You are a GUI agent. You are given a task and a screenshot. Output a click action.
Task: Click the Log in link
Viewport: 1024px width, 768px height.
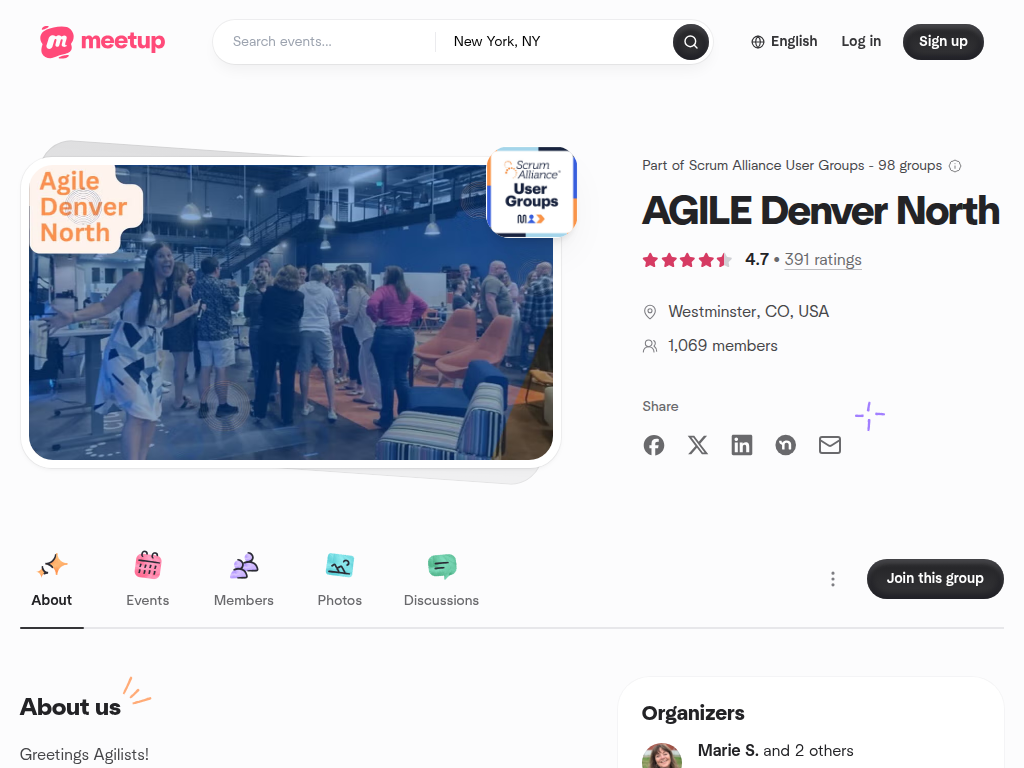pos(861,42)
